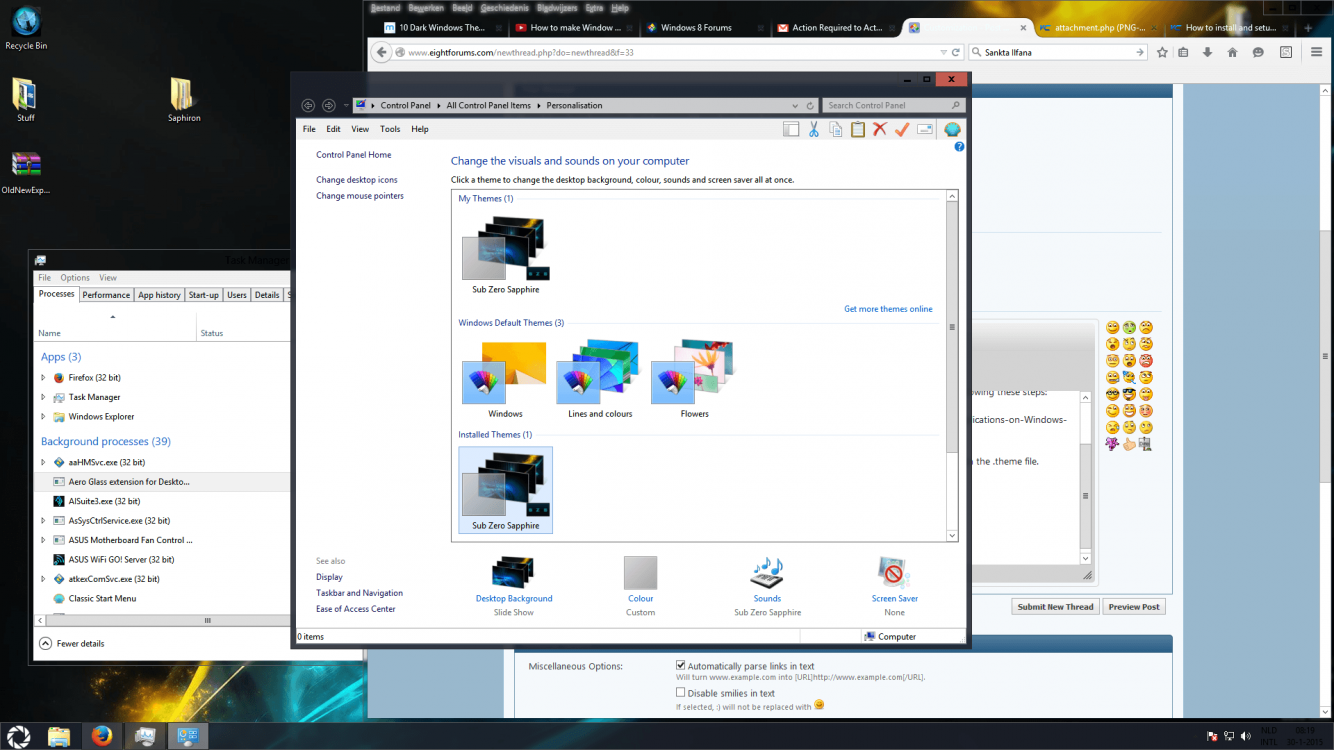Open Change desktop icons link

pos(357,180)
